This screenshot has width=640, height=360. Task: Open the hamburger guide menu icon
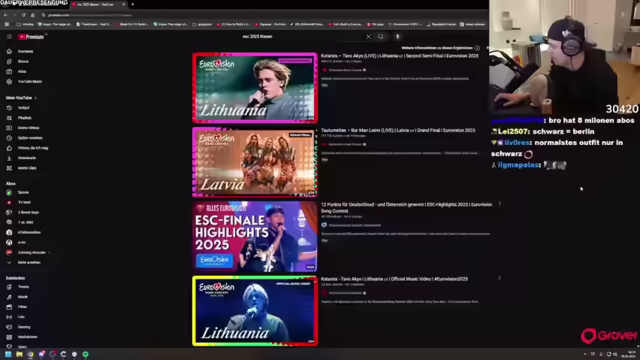click(x=9, y=37)
